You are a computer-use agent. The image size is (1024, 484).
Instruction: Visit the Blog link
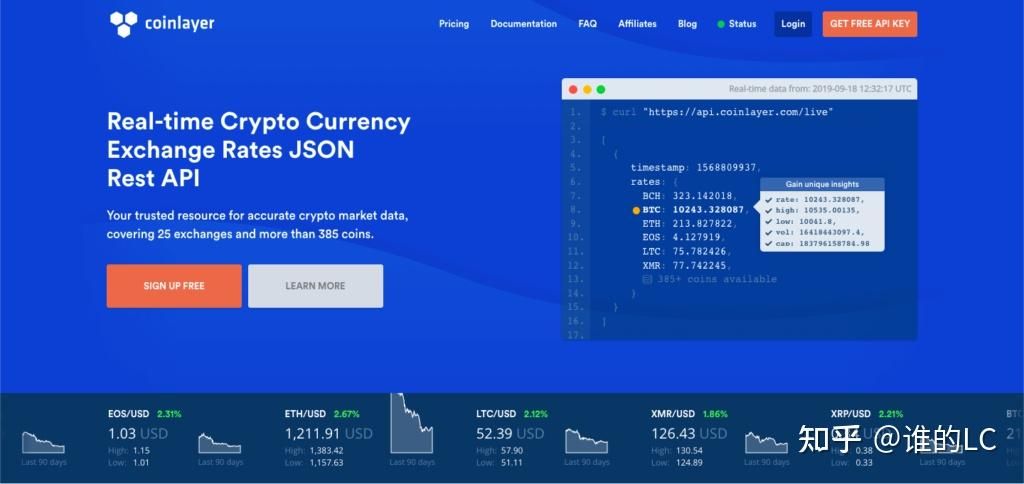[687, 24]
